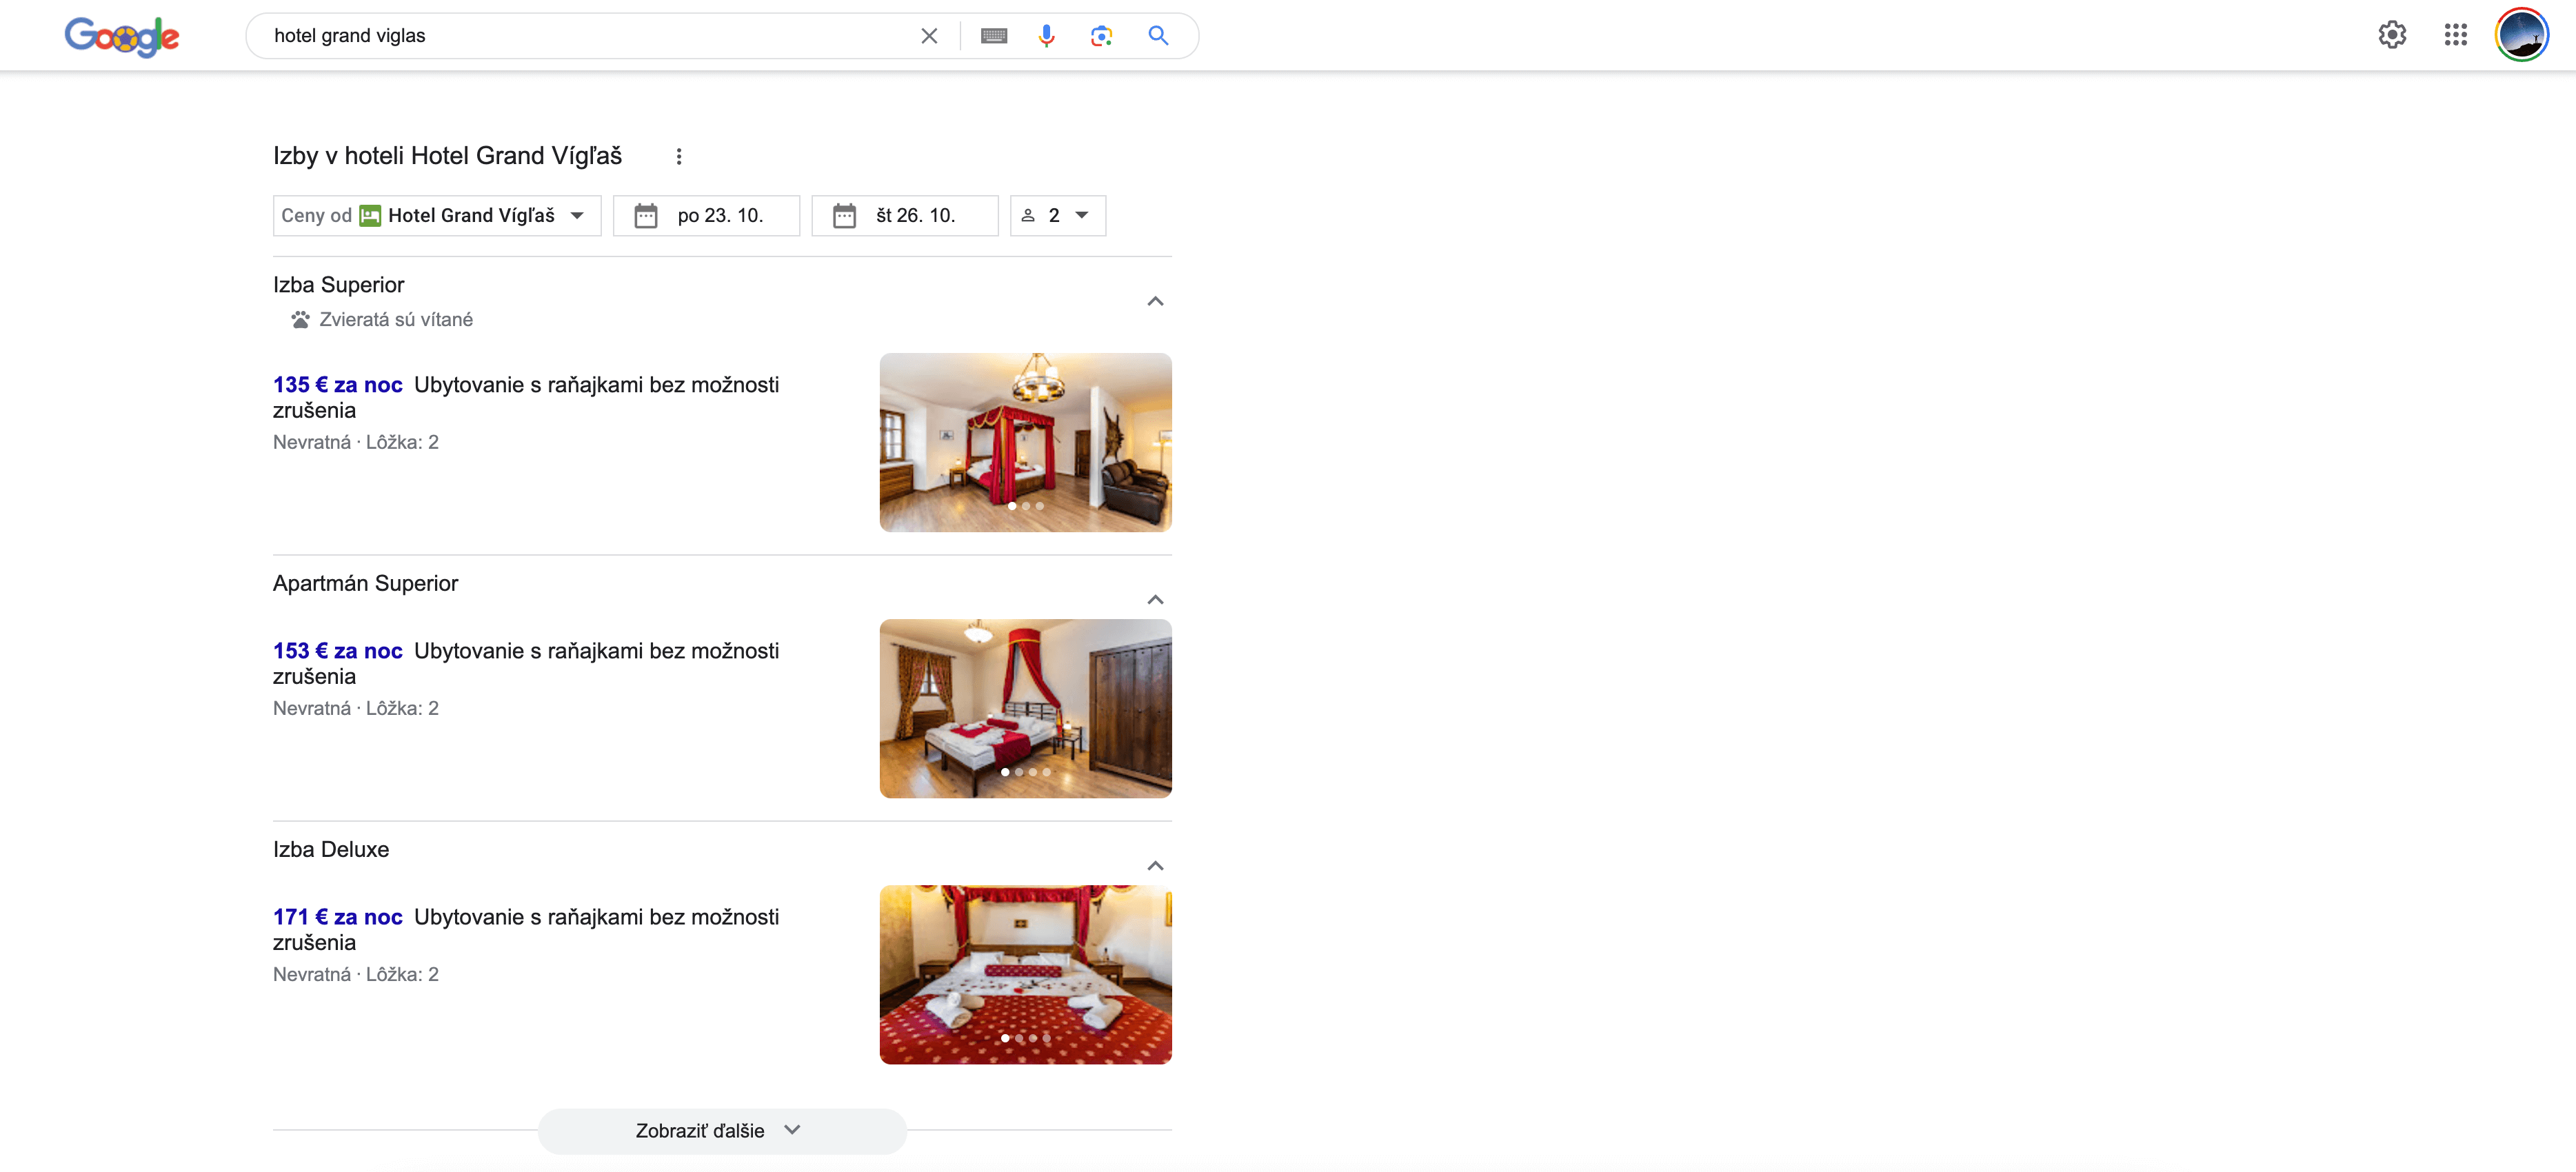Collapse the Apartmán Superior section
The width and height of the screenshot is (2576, 1172).
1155,600
